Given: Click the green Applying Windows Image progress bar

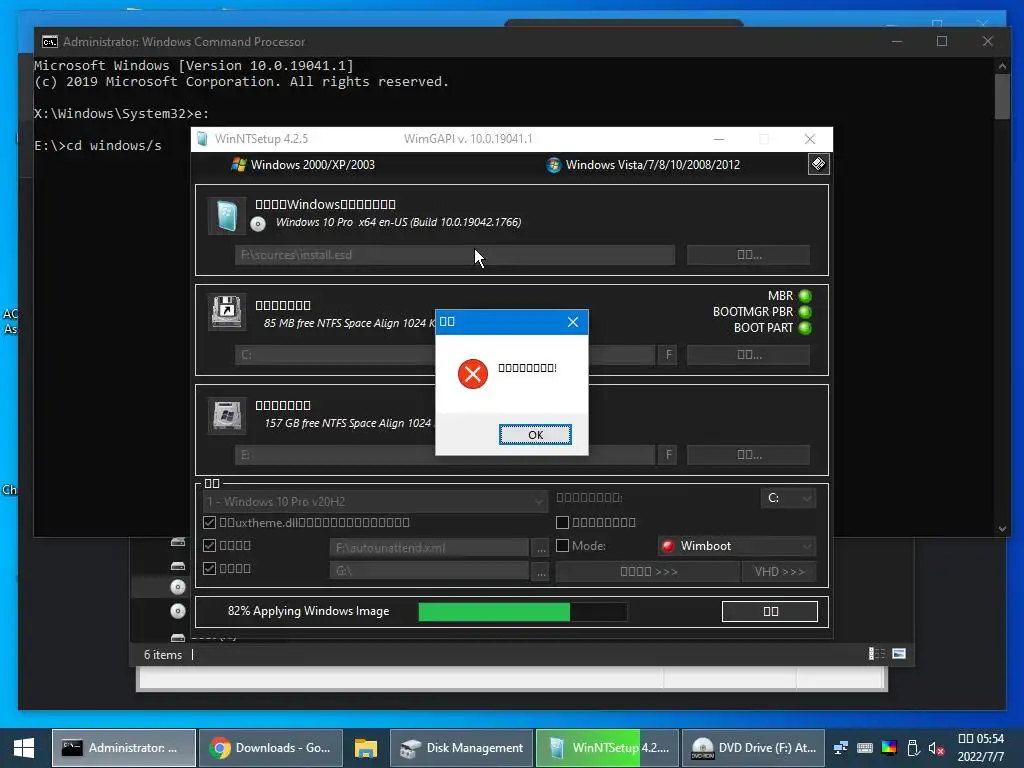Looking at the screenshot, I should [522, 612].
